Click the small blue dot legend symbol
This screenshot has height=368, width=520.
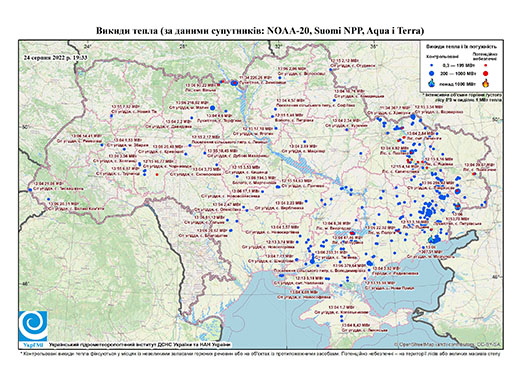[x=432, y=65]
